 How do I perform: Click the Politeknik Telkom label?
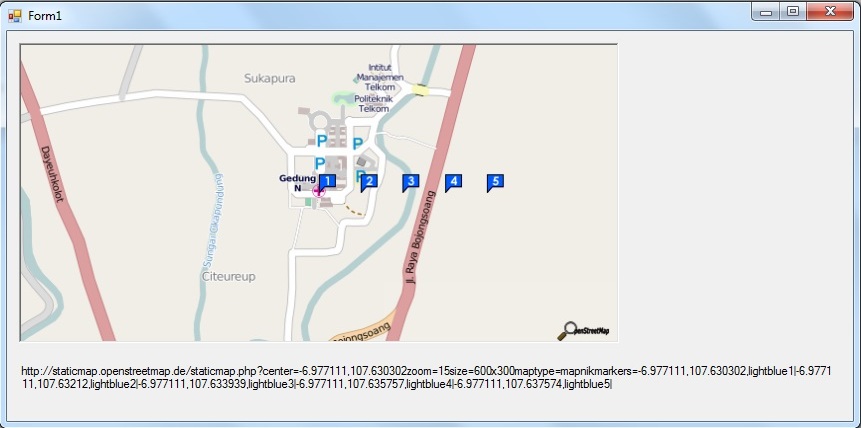point(374,104)
